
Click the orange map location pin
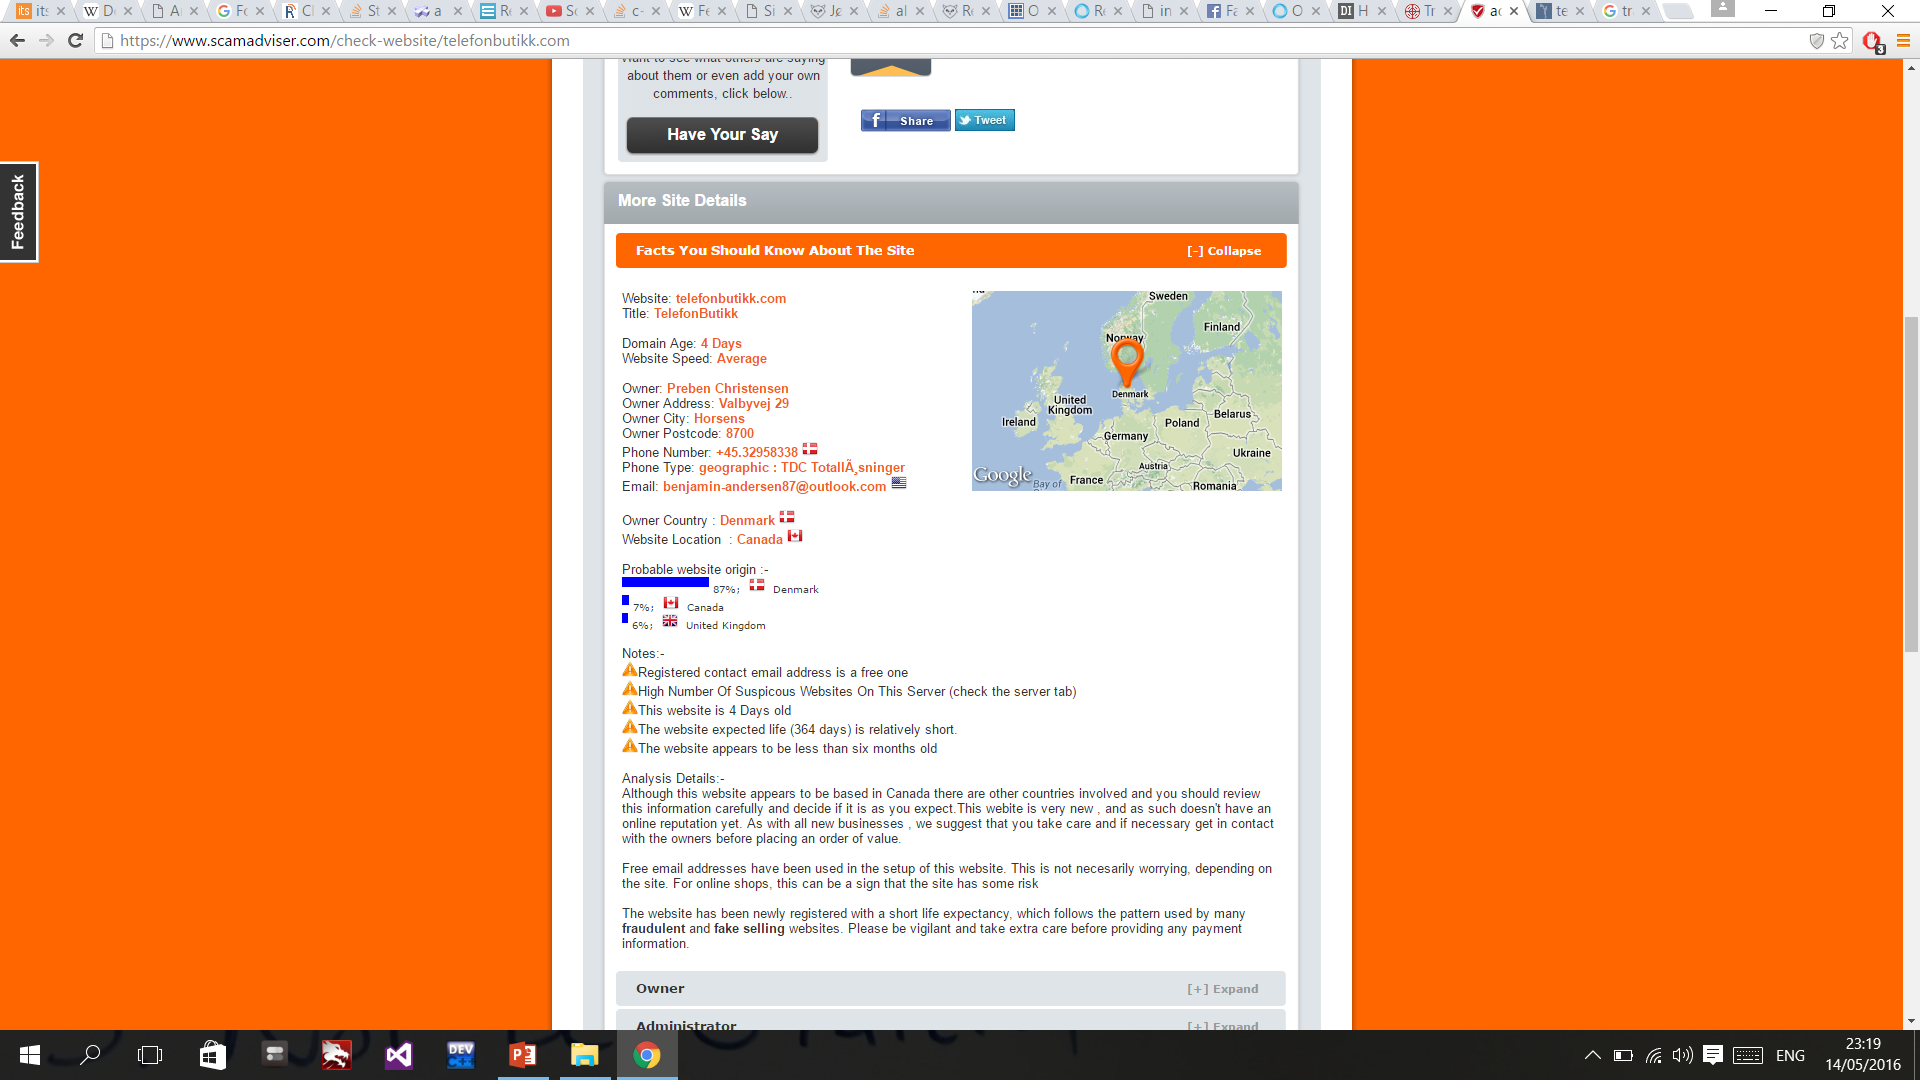[1127, 362]
